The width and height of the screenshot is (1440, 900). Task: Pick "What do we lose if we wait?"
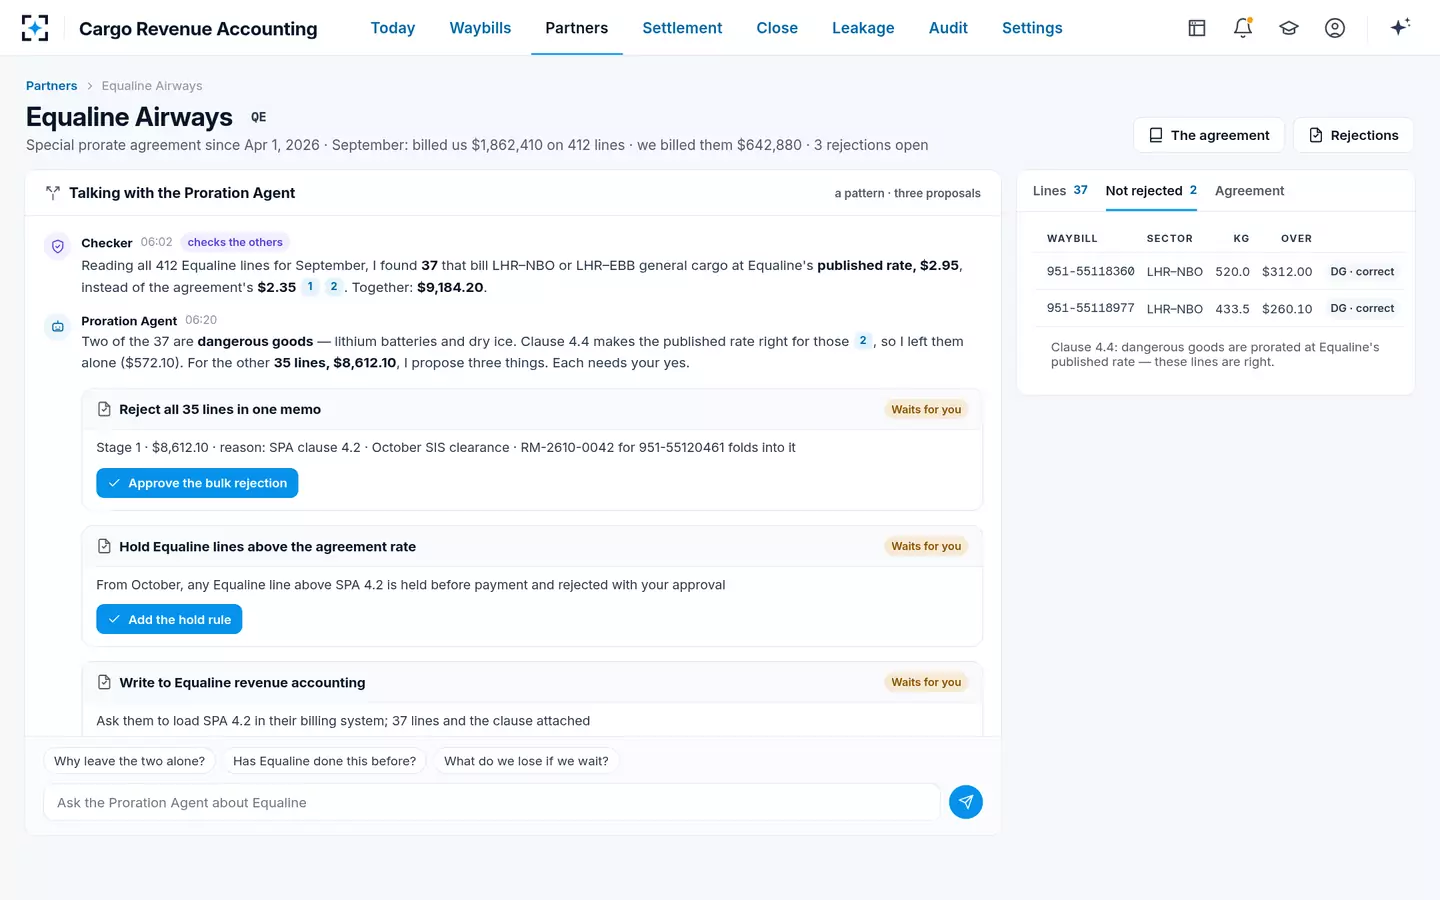point(526,761)
